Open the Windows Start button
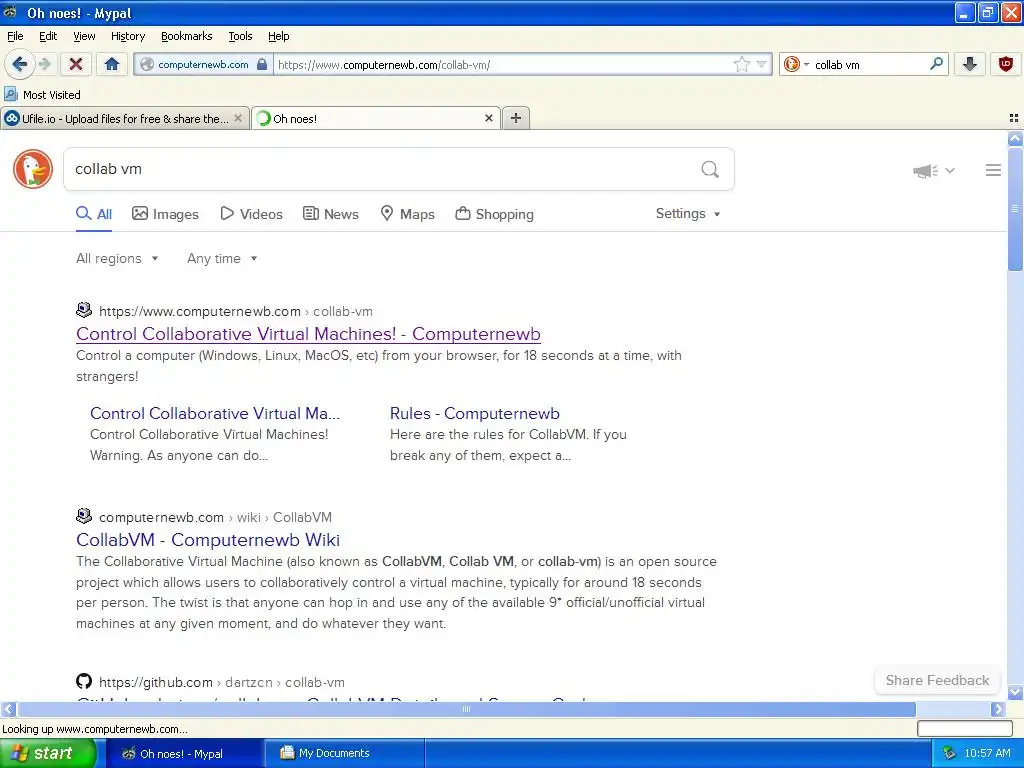Screen dimensions: 1024x768 (x=47, y=754)
